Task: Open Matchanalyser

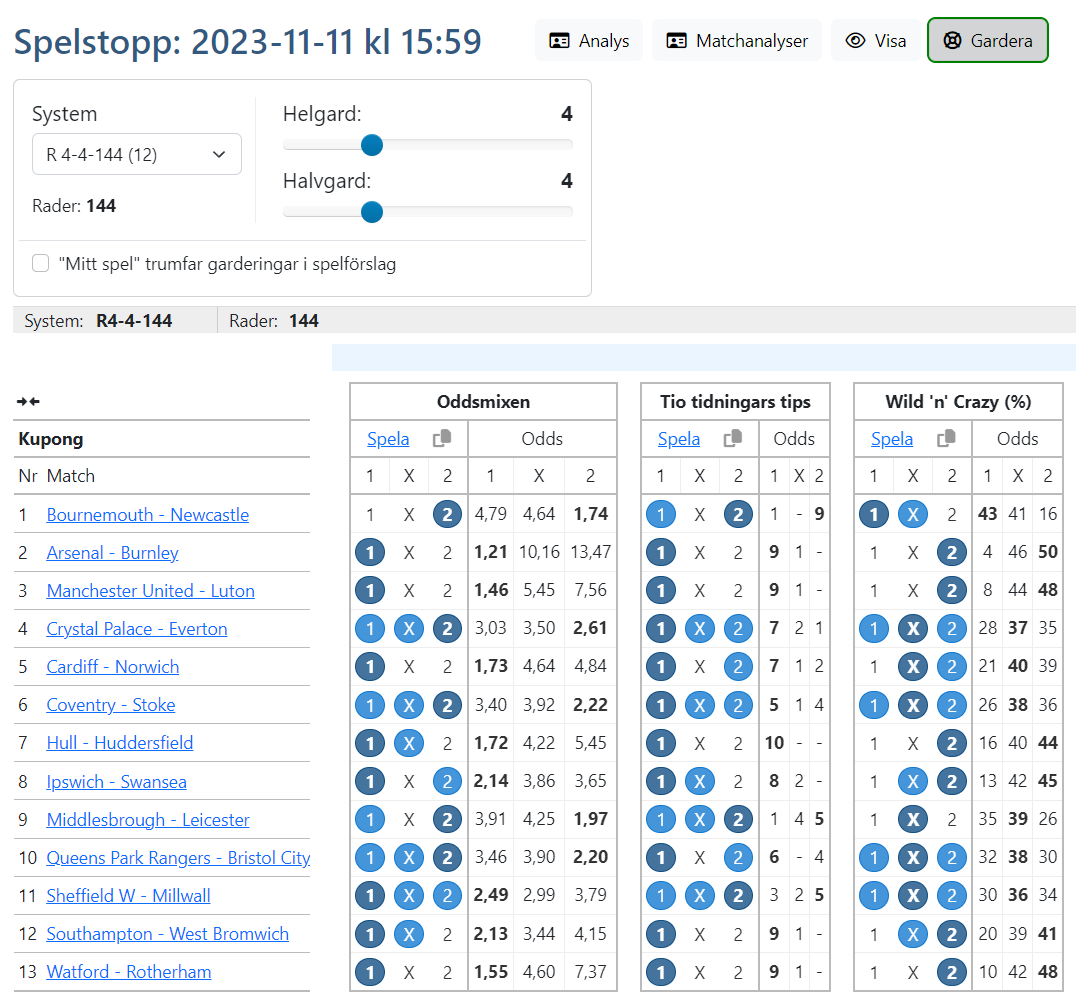Action: pyautogui.click(x=736, y=40)
